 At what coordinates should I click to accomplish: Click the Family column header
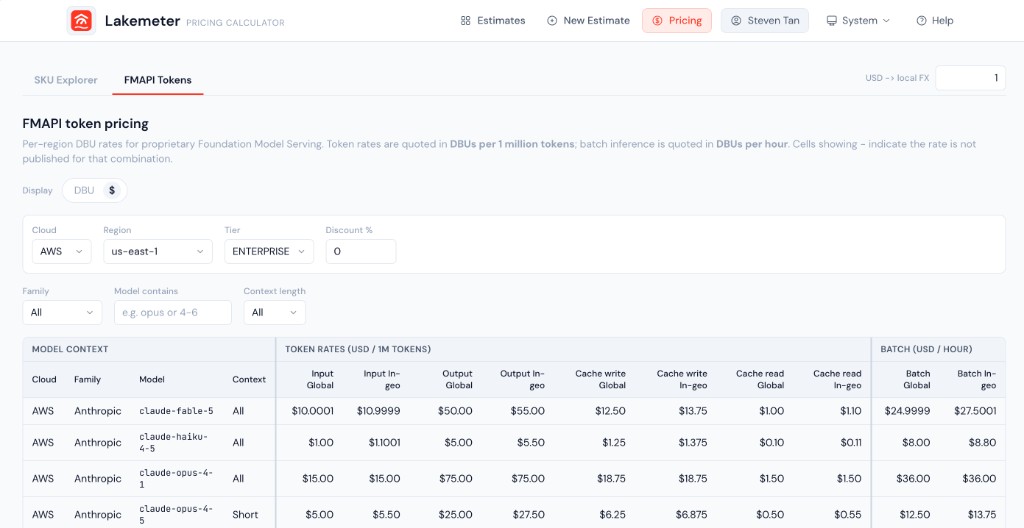(x=88, y=379)
